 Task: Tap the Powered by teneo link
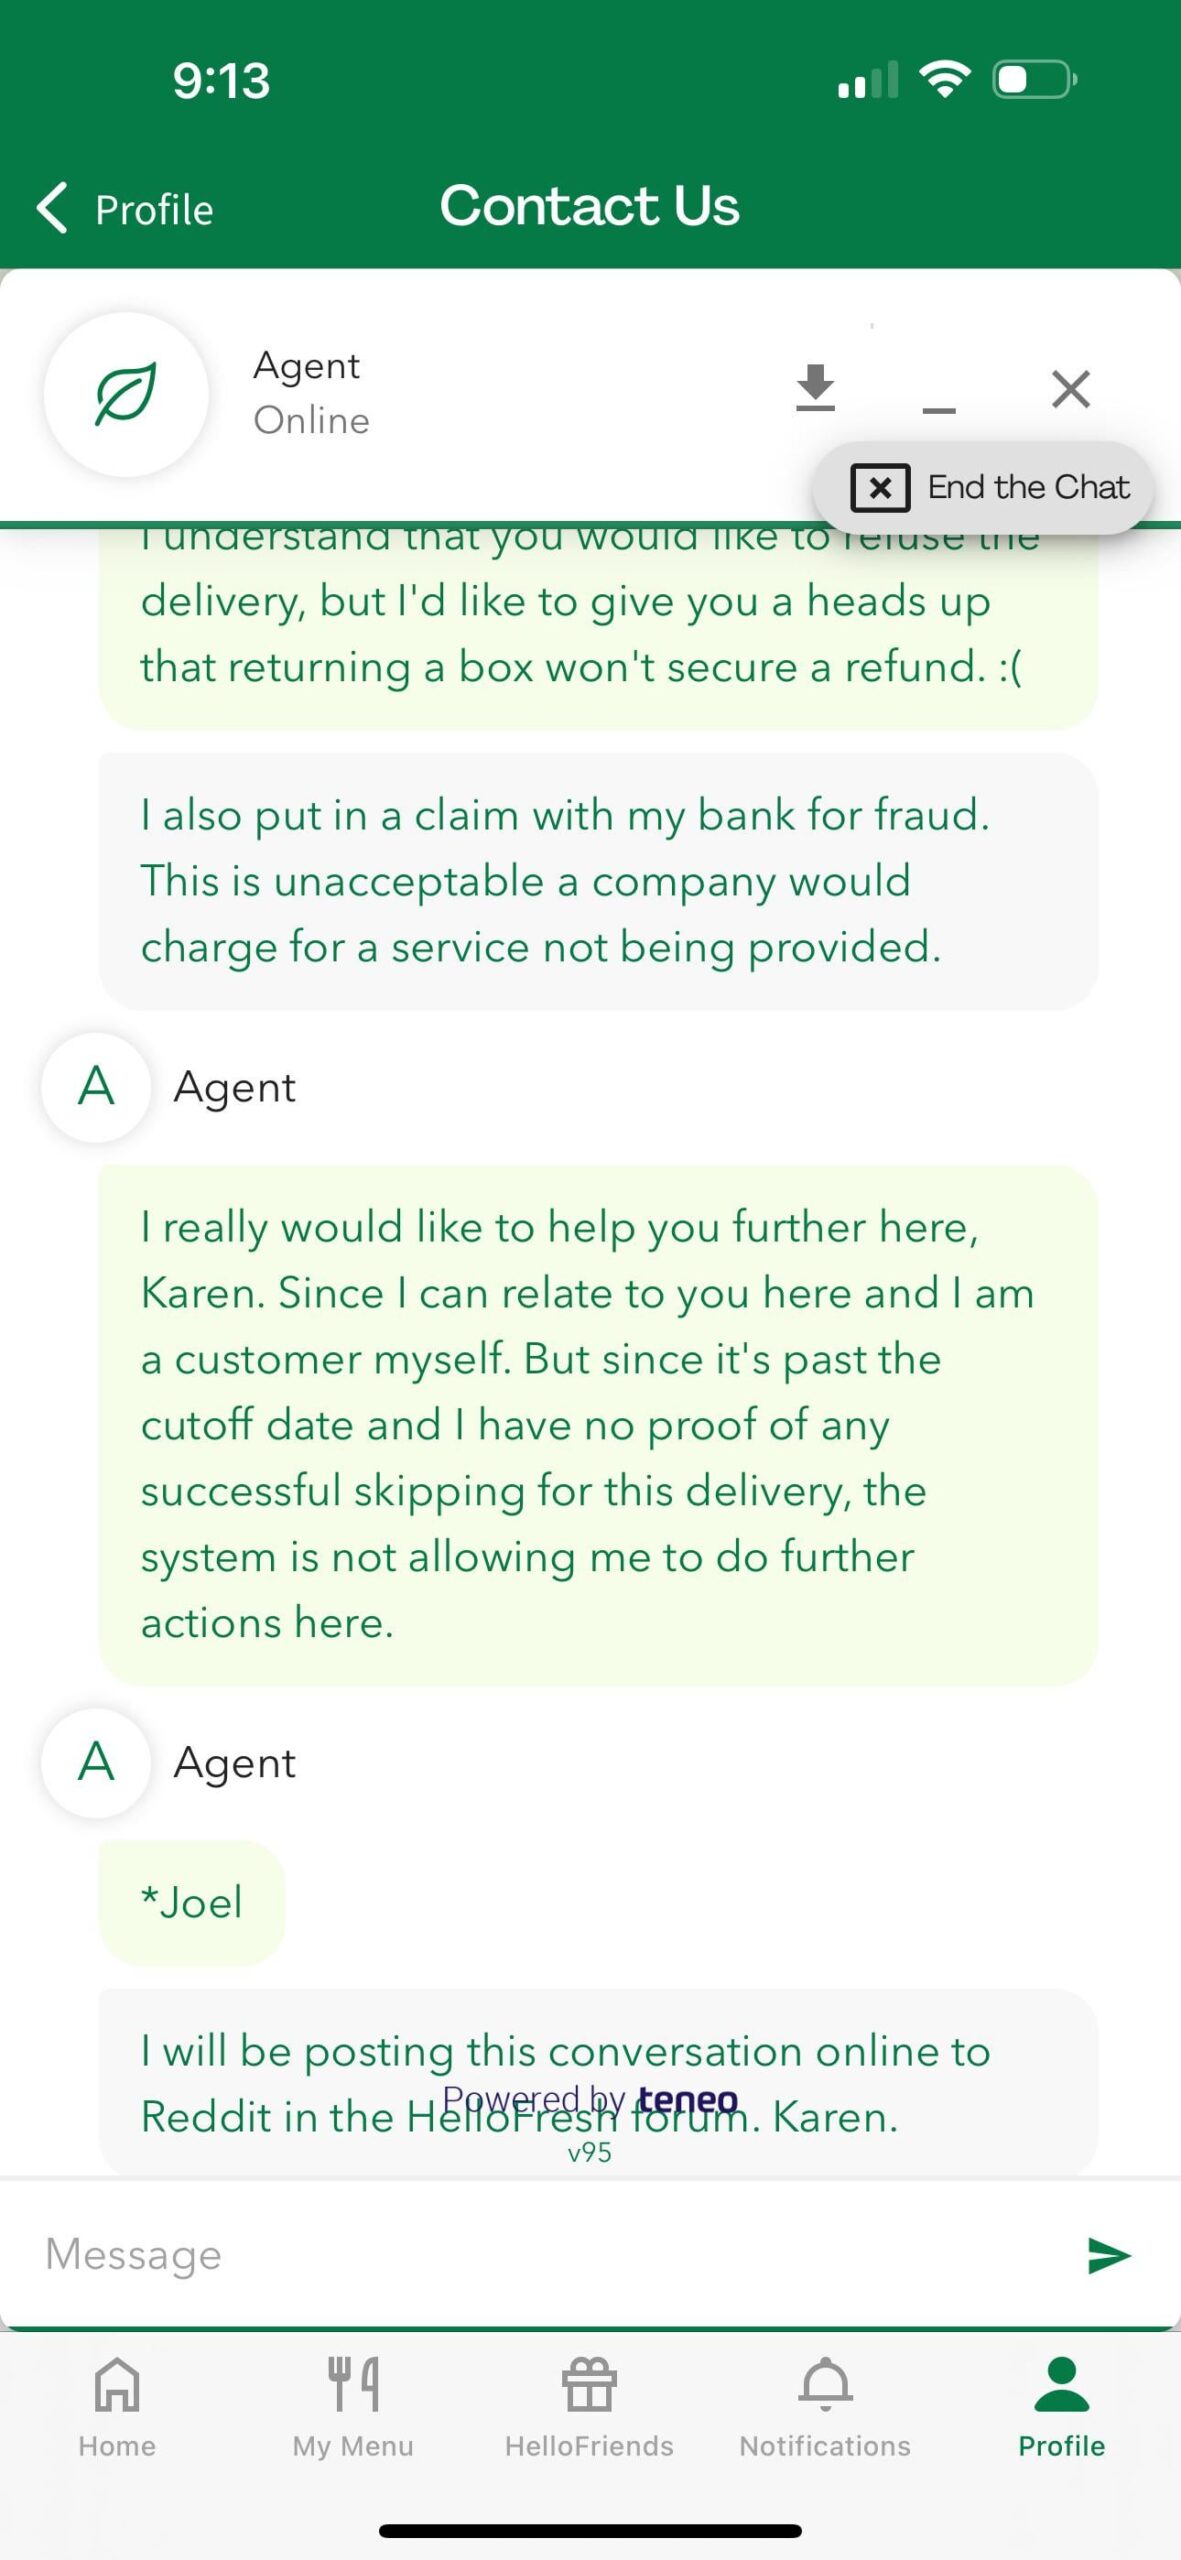pyautogui.click(x=590, y=2098)
